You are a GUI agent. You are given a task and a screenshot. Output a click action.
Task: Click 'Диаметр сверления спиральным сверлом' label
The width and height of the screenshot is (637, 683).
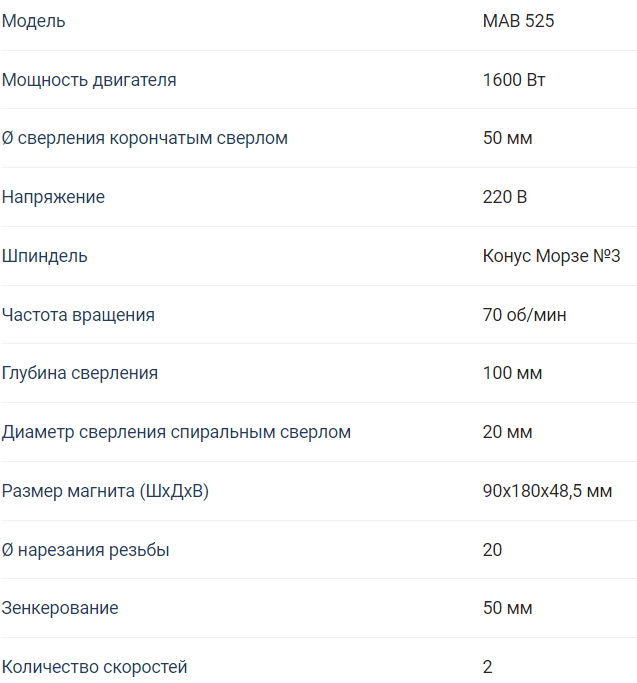coord(176,432)
